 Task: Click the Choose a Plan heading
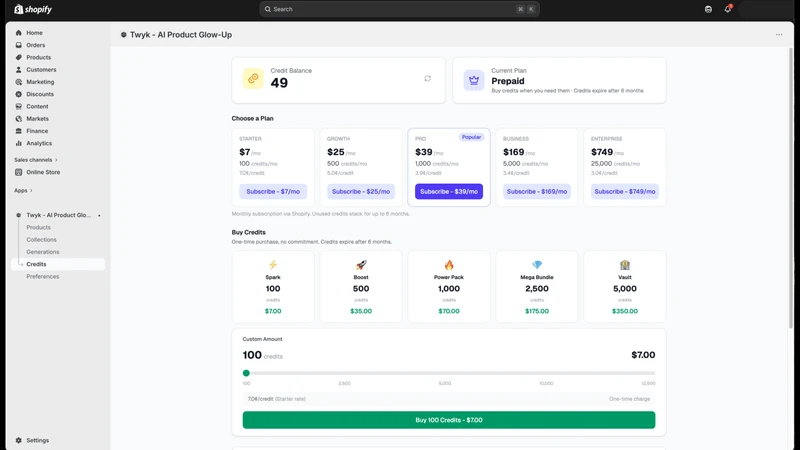click(x=253, y=118)
